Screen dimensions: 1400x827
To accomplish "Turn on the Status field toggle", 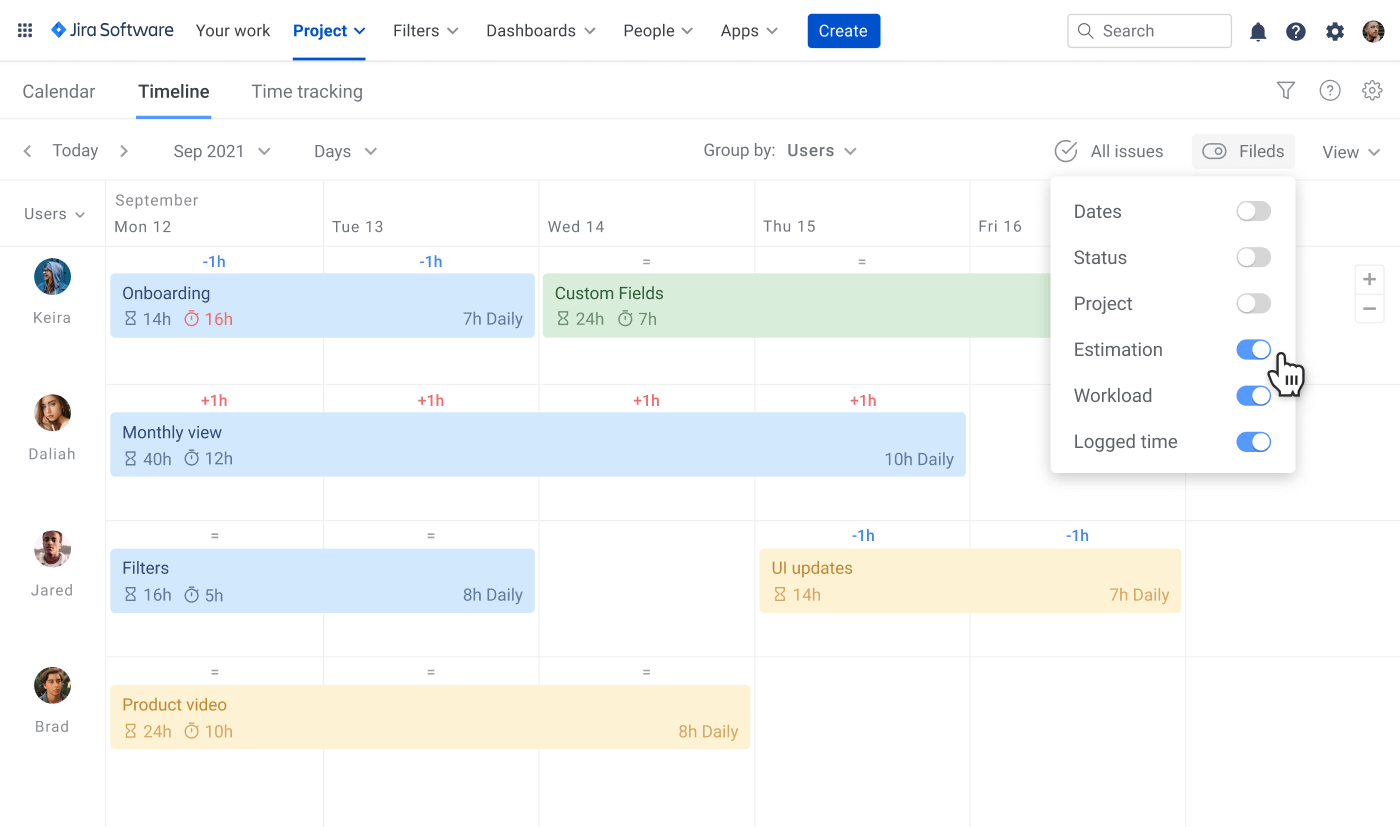I will [x=1253, y=258].
